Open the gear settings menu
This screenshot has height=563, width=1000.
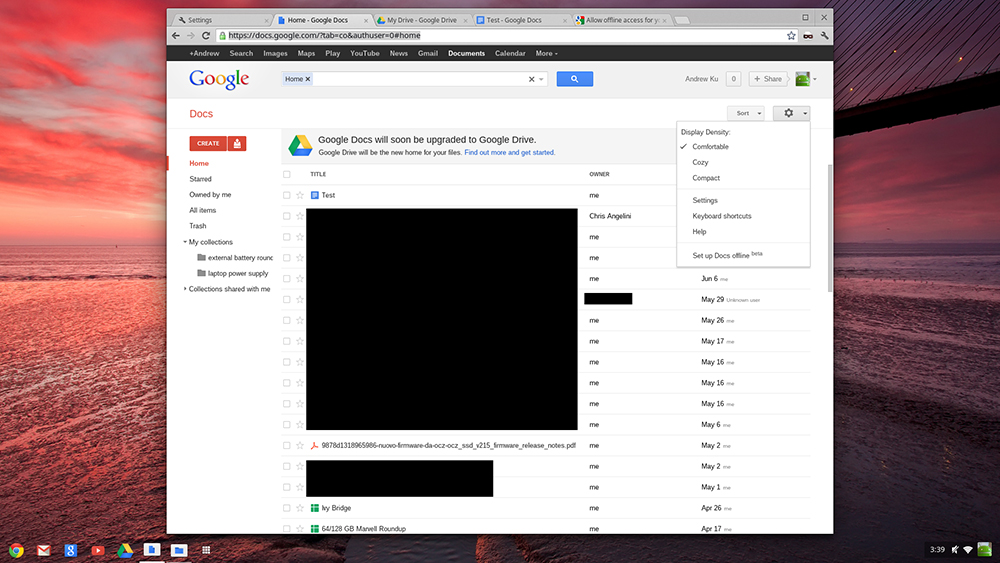(791, 113)
